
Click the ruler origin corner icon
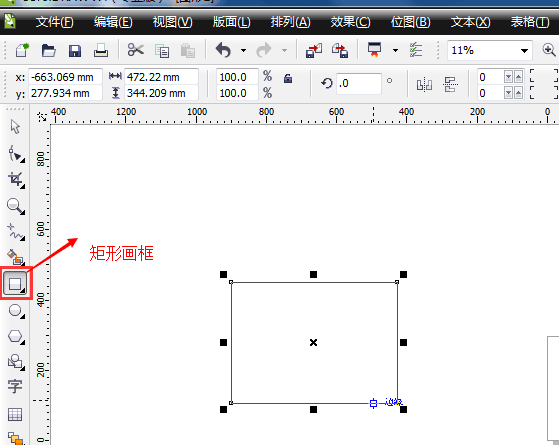(42, 117)
